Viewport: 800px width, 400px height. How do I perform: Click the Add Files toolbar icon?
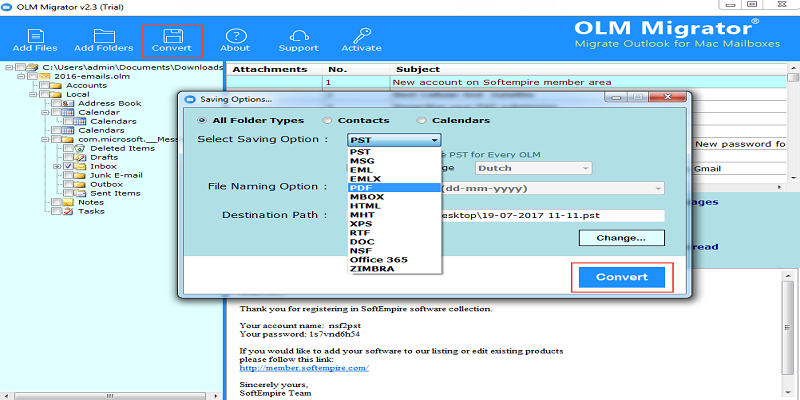click(35, 36)
